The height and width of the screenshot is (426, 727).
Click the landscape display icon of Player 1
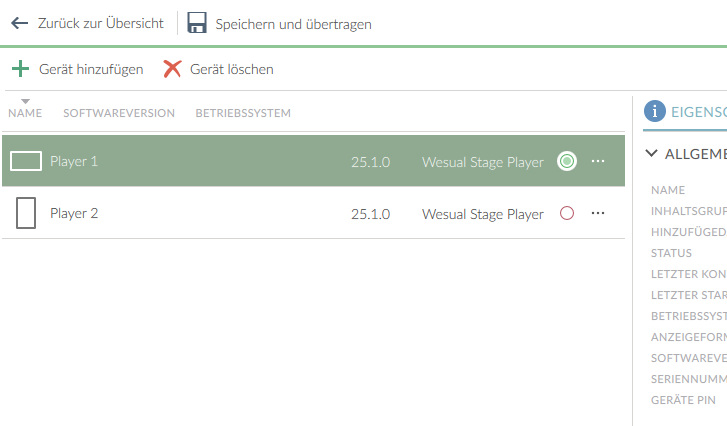26,161
